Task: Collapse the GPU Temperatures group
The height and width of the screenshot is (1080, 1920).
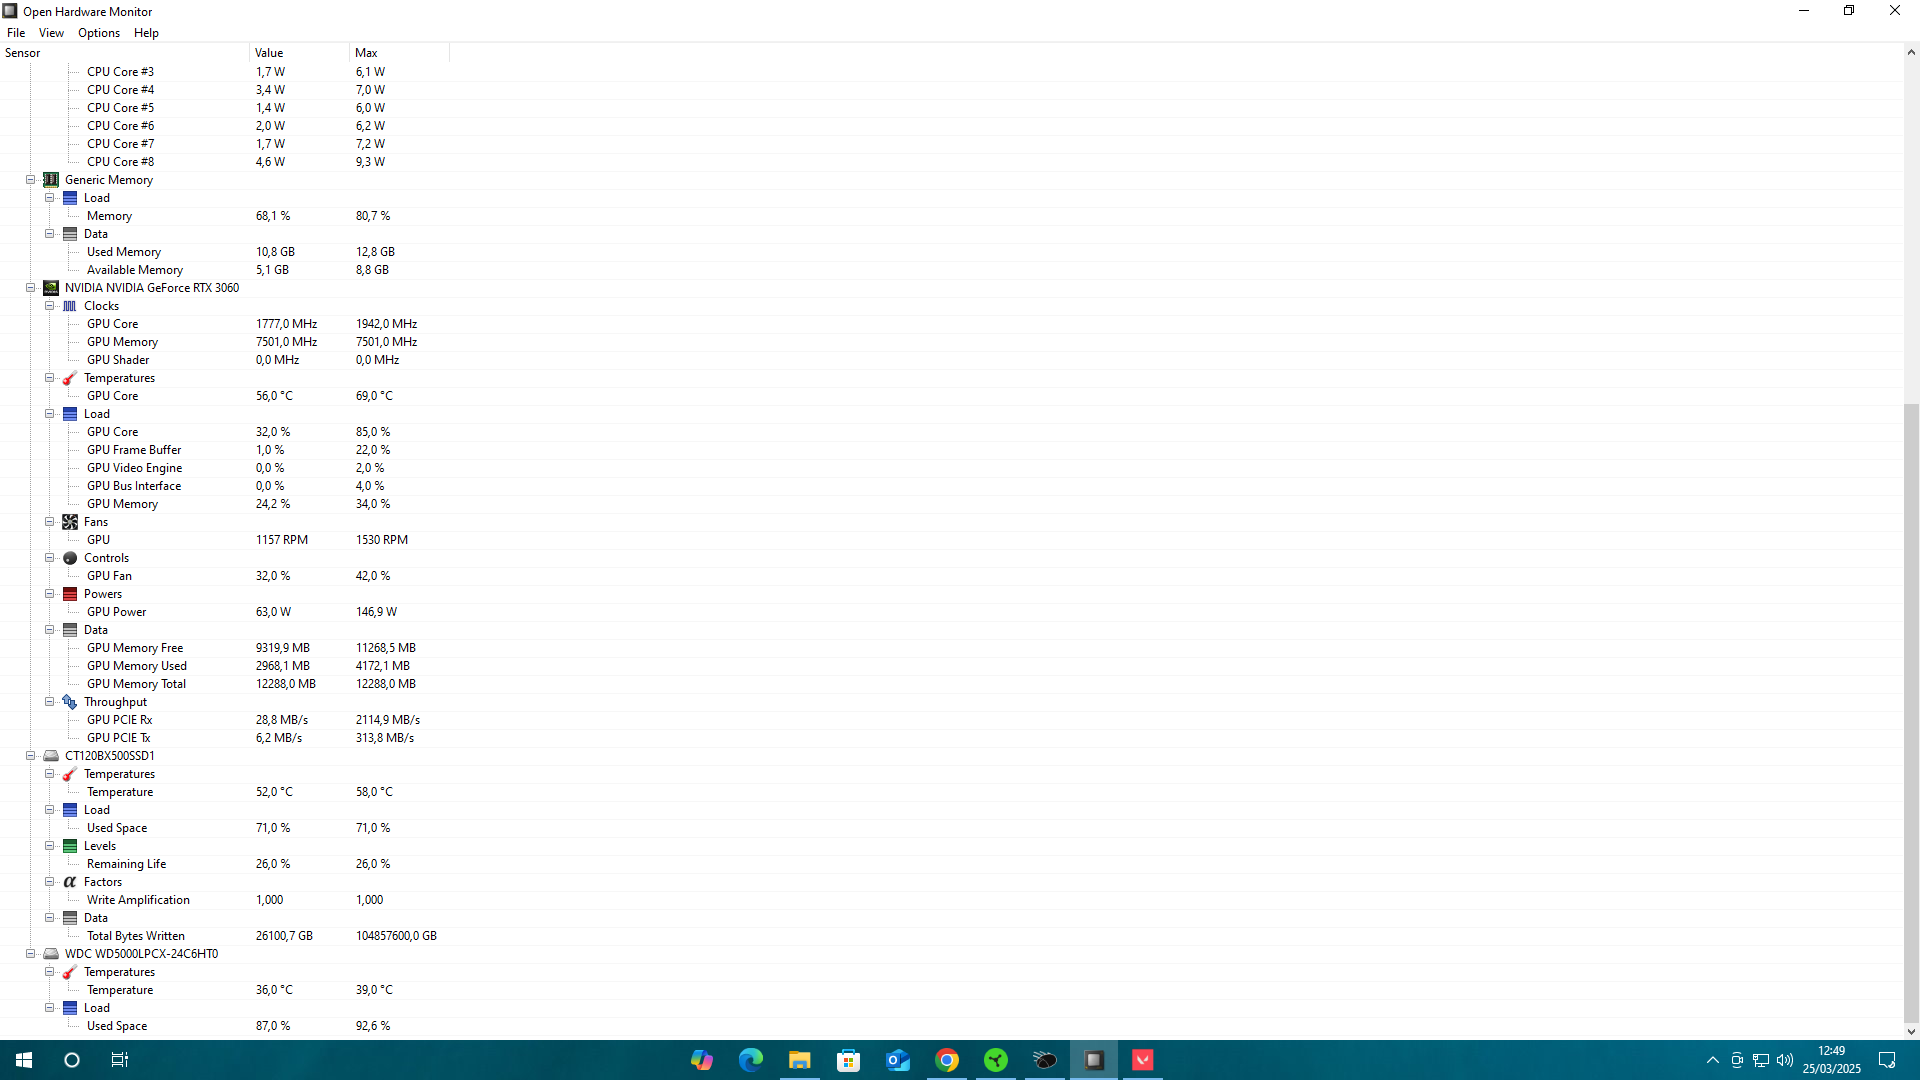Action: (x=50, y=378)
